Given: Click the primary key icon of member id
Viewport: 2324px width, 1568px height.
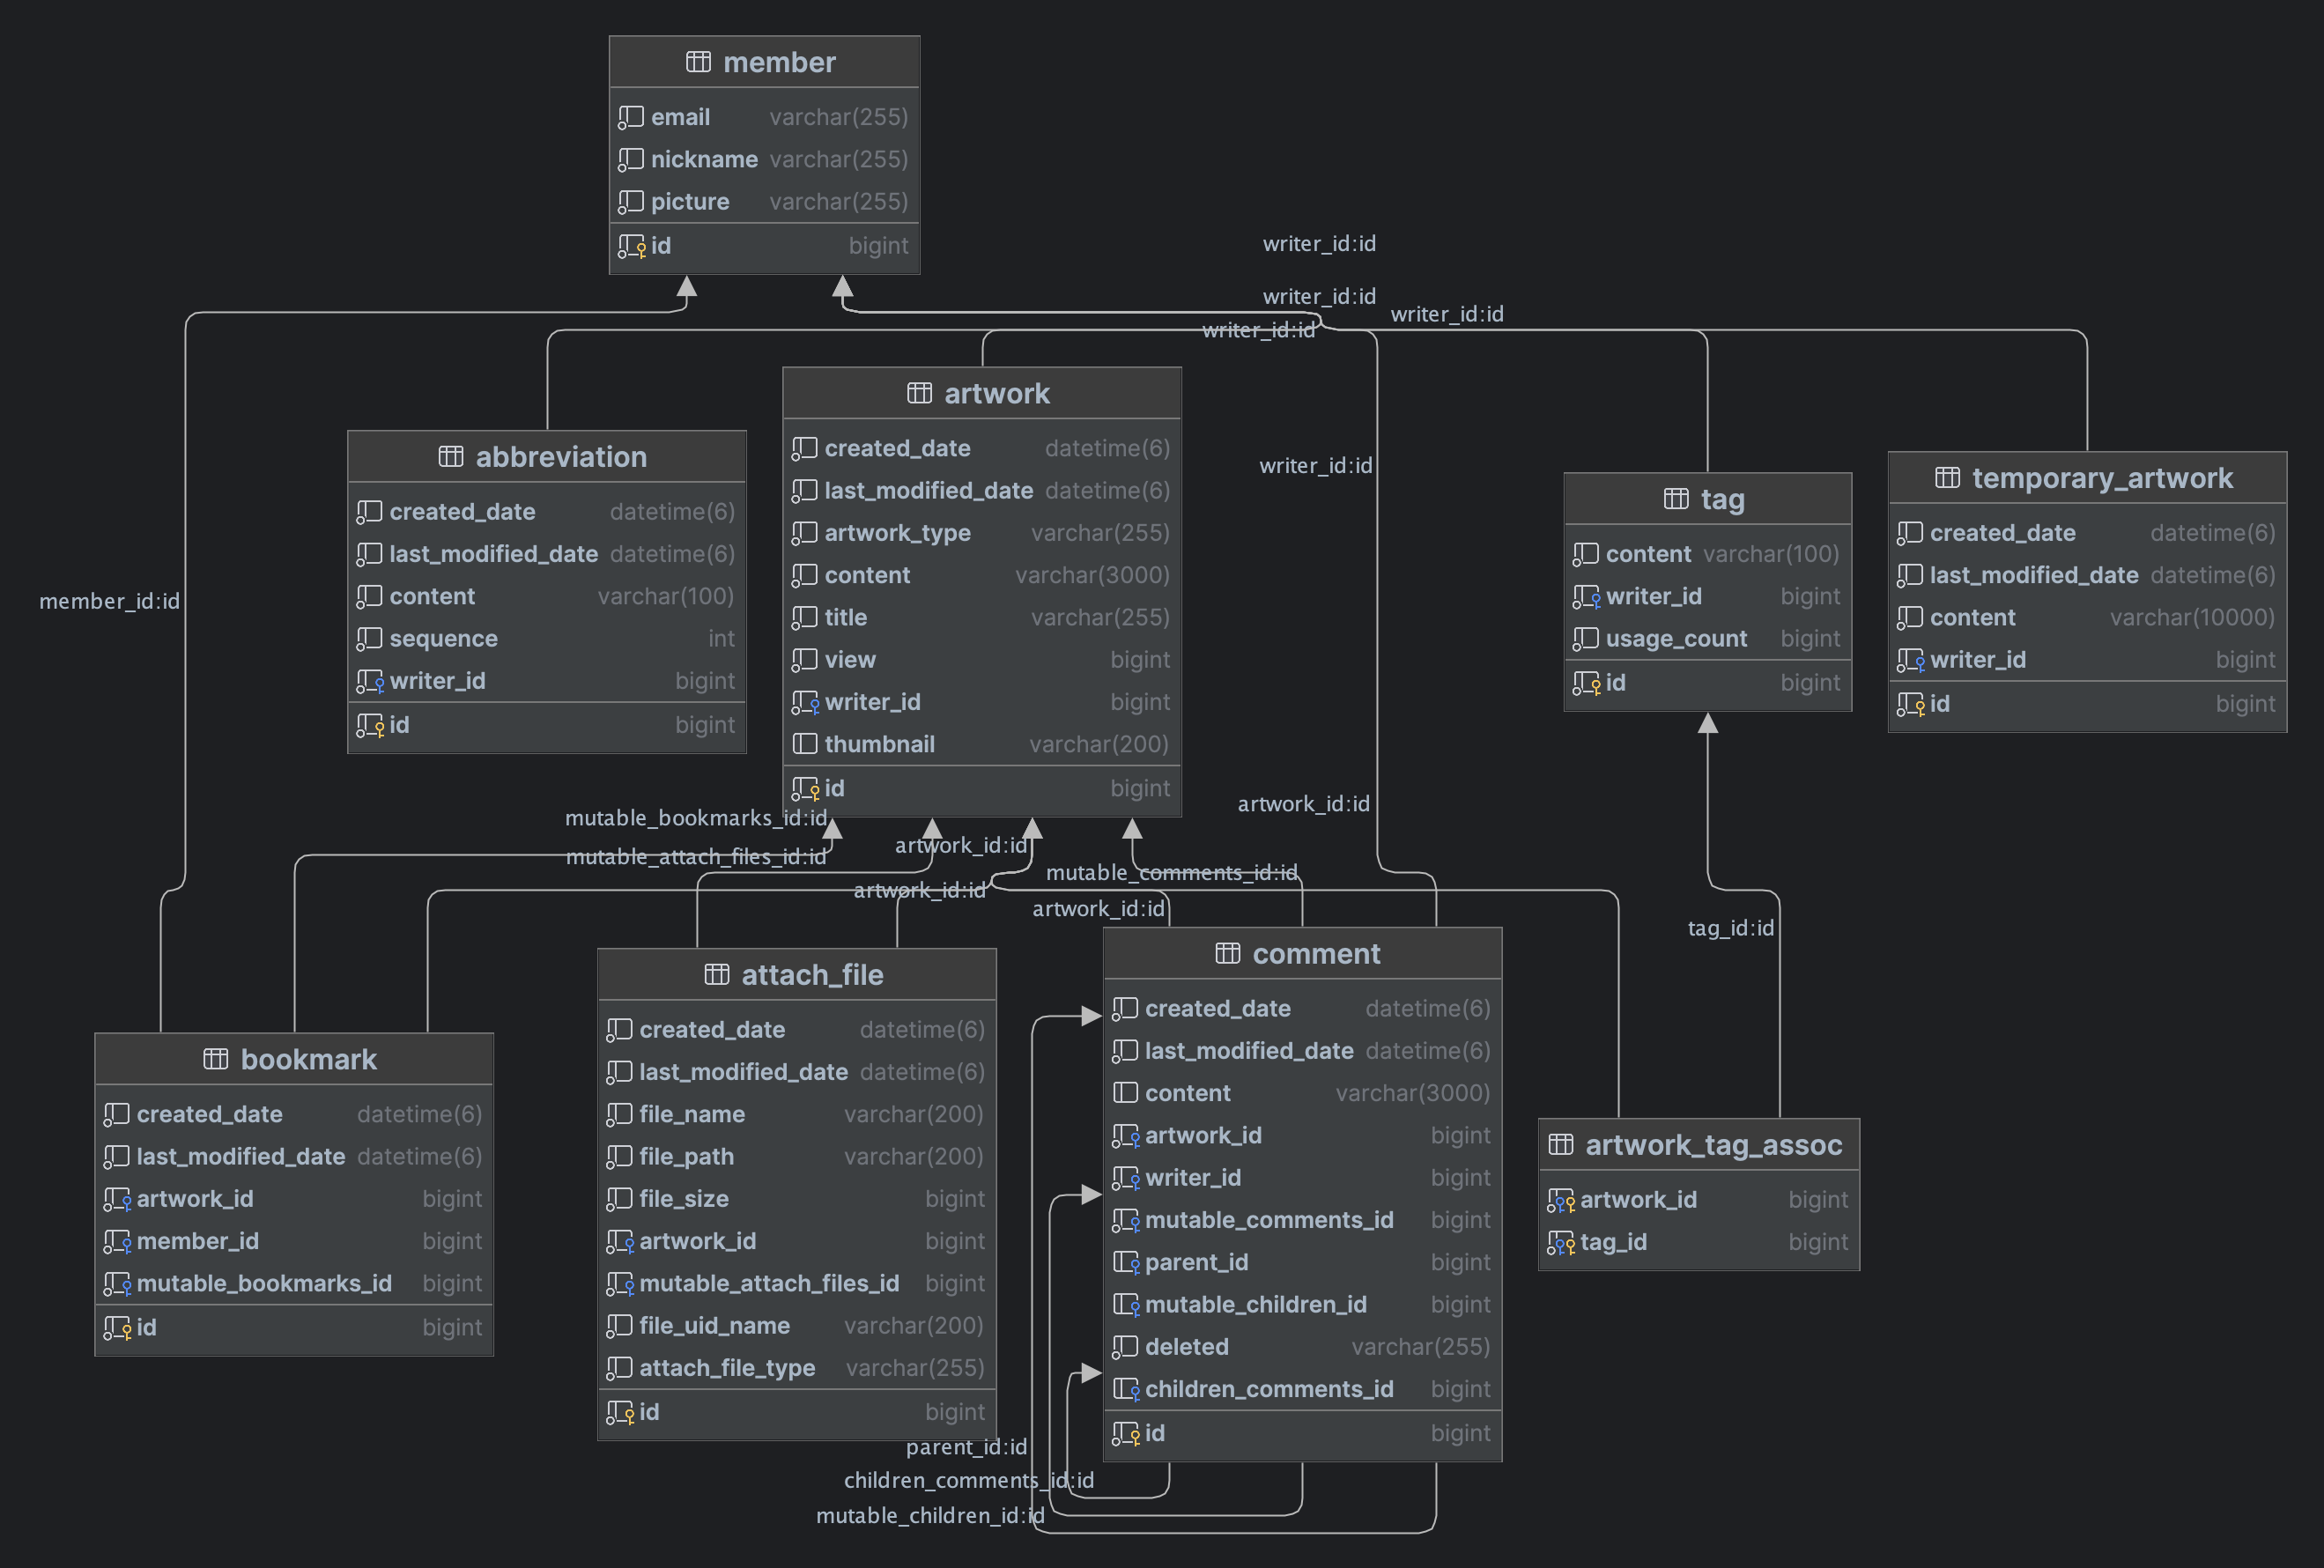Looking at the screenshot, I should point(632,246).
